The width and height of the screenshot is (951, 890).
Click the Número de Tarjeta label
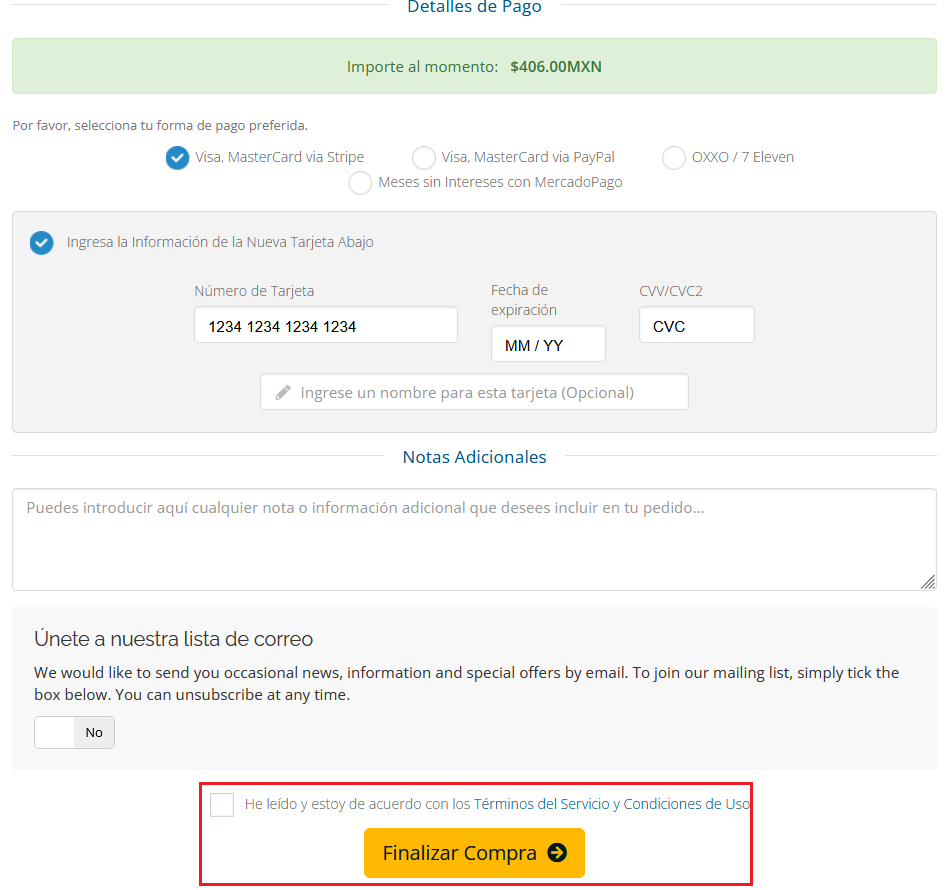point(254,291)
